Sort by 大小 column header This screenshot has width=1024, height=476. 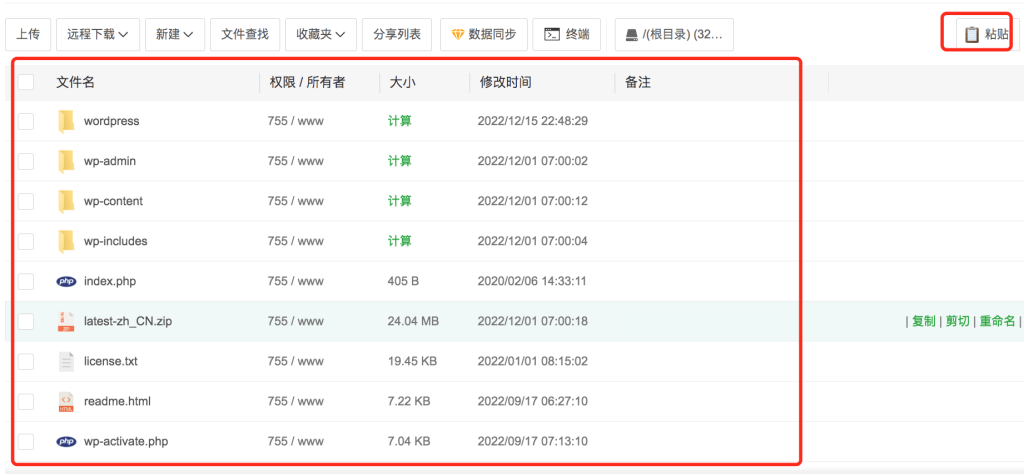tap(402, 82)
